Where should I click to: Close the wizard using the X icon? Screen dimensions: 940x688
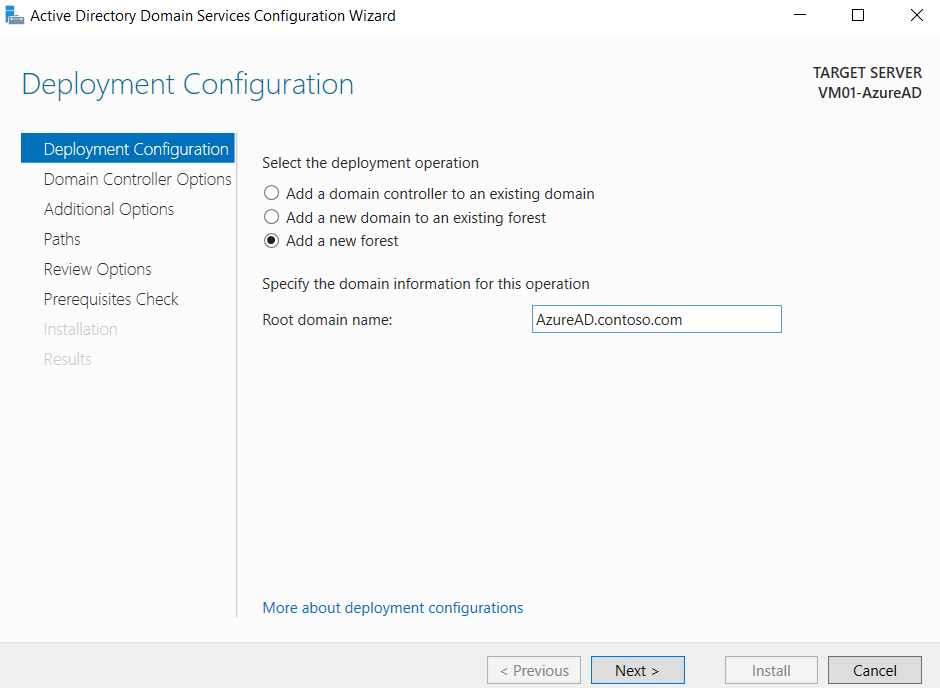click(917, 16)
